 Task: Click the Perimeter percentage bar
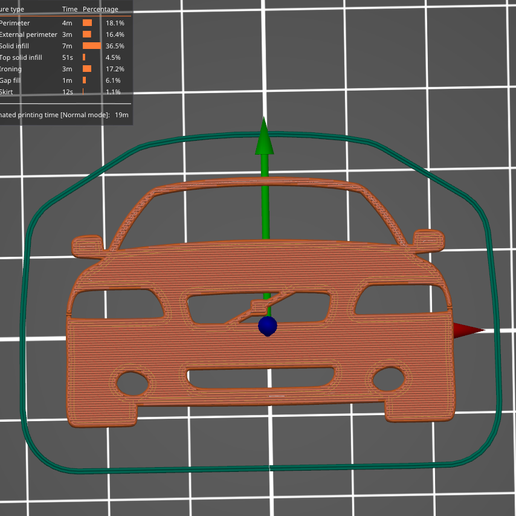coord(87,23)
